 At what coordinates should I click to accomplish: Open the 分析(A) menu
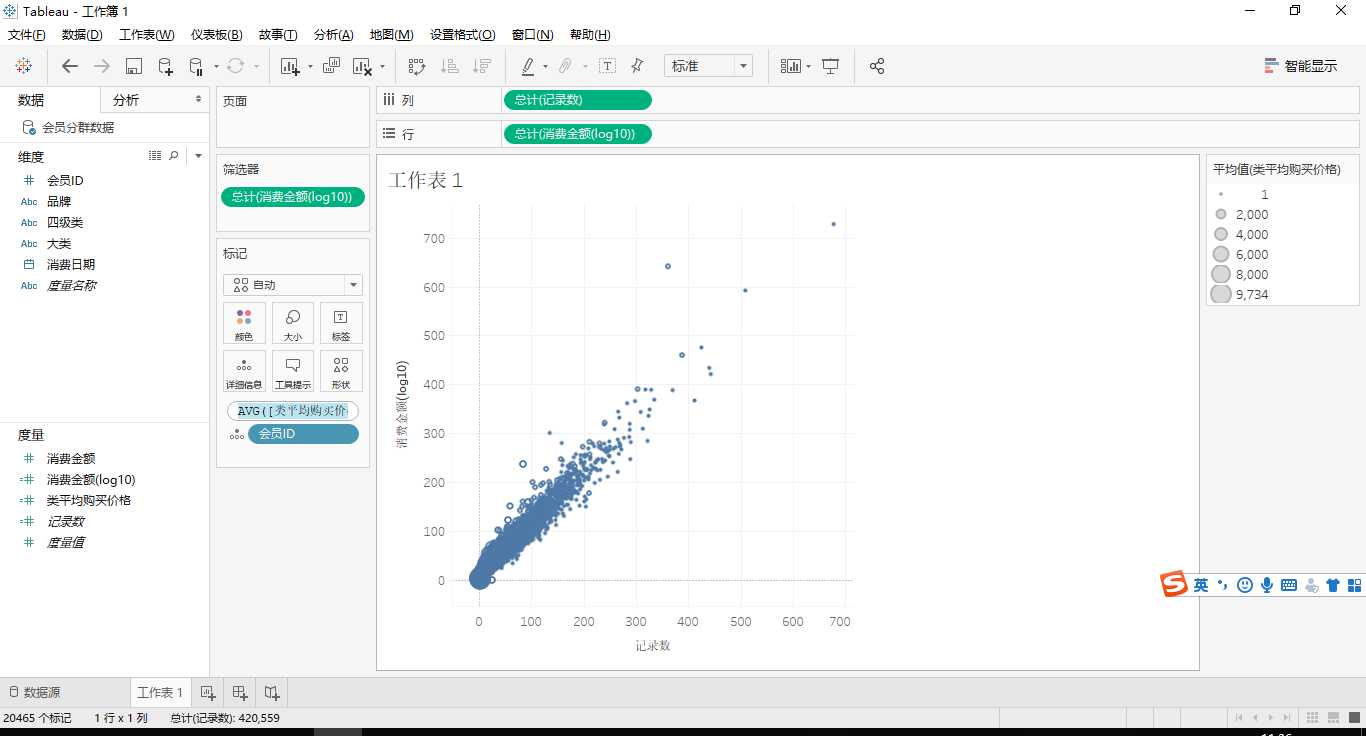[x=334, y=34]
